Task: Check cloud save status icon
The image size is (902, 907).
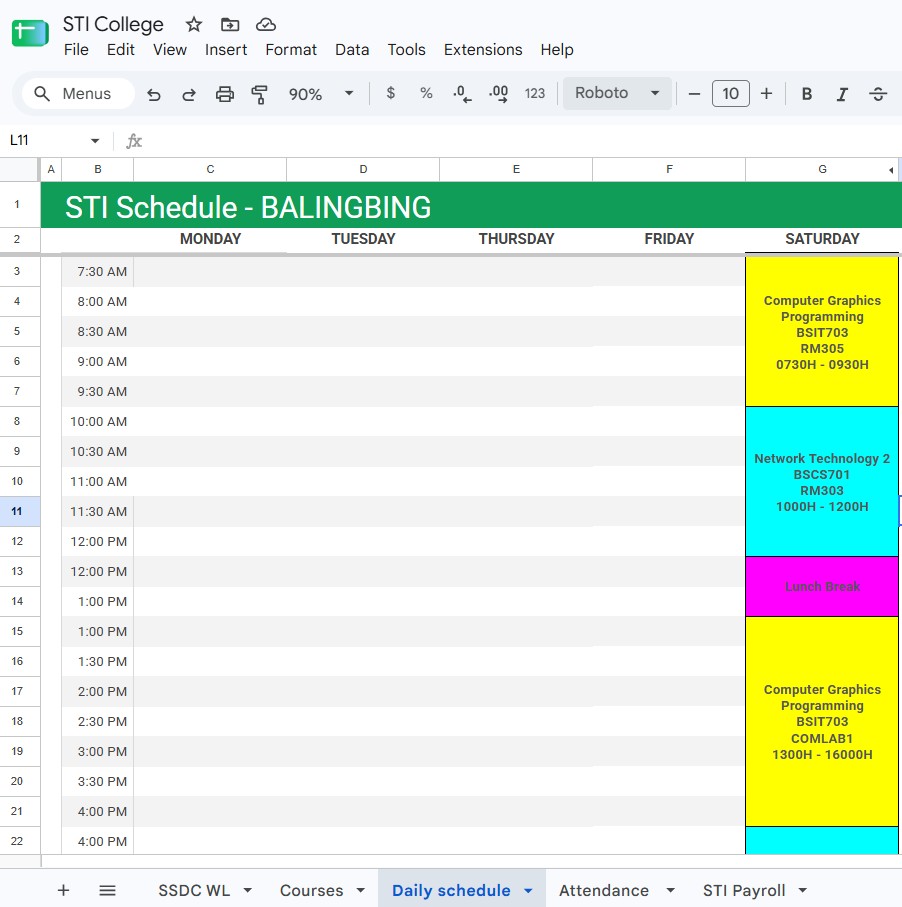Action: tap(266, 24)
